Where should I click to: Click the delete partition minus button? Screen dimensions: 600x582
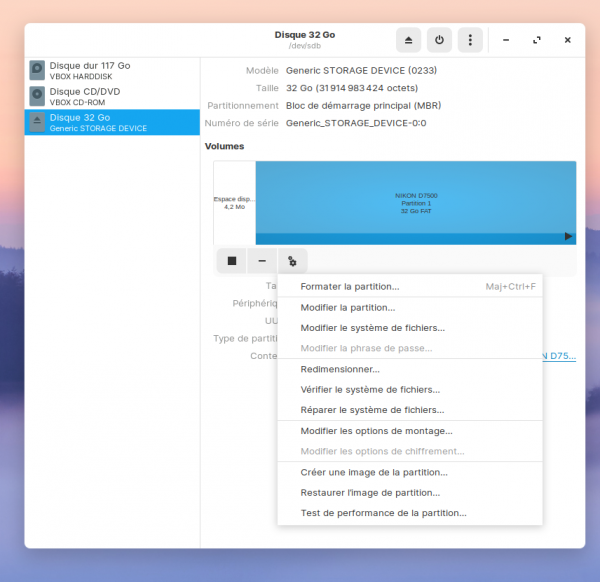tap(262, 261)
